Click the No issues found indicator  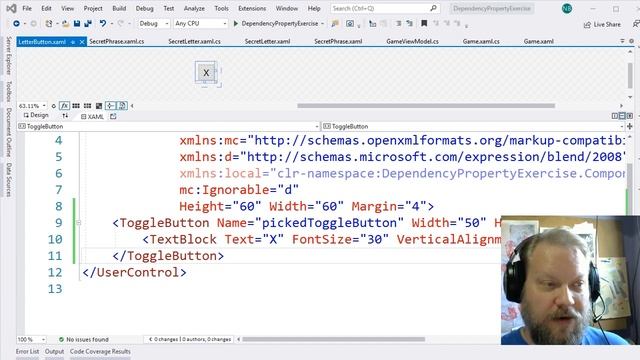coord(84,339)
